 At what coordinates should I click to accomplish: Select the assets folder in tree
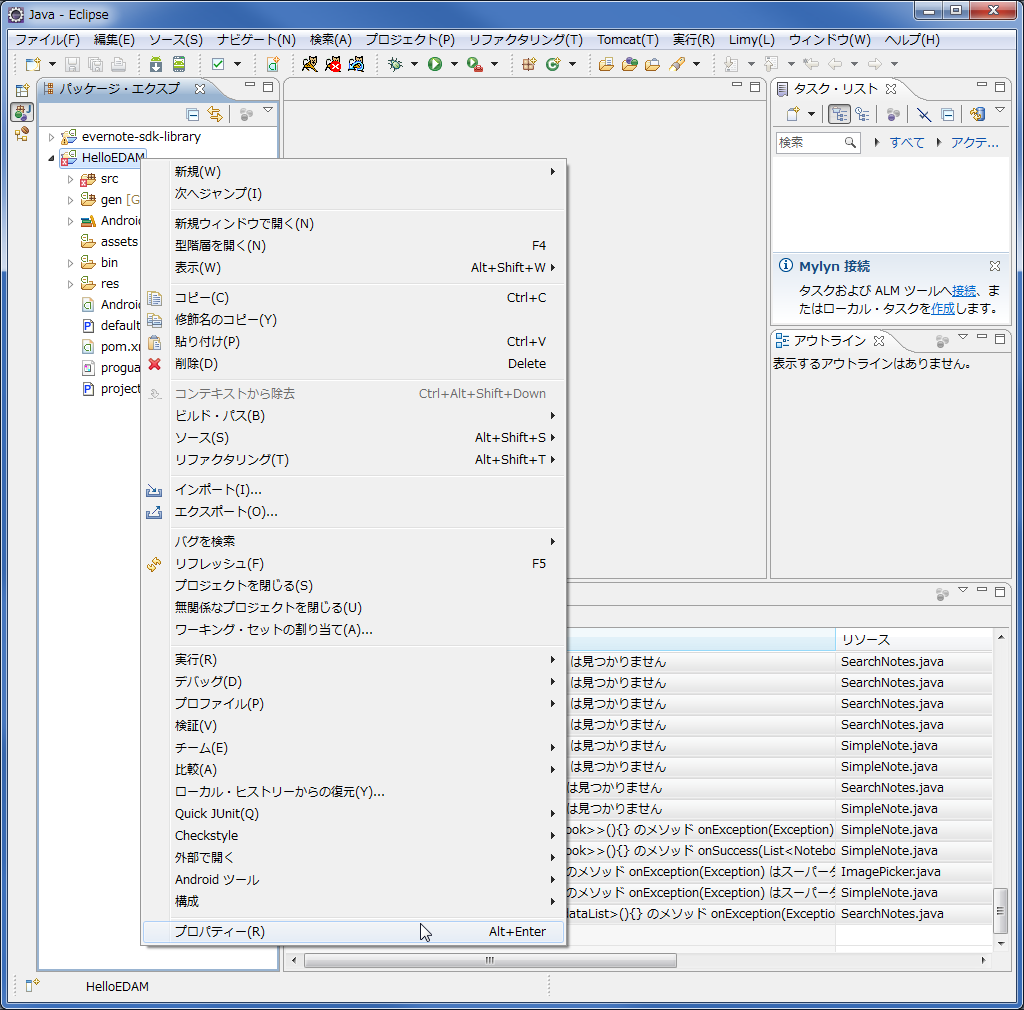[x=110, y=242]
